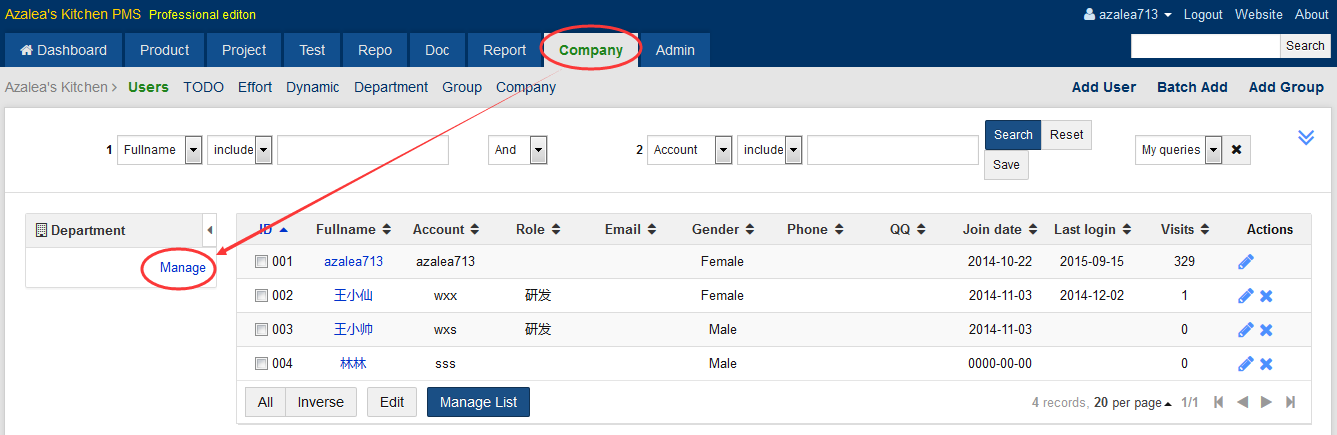Select checkbox for row 003
This screenshot has width=1337, height=435.
pyautogui.click(x=261, y=330)
